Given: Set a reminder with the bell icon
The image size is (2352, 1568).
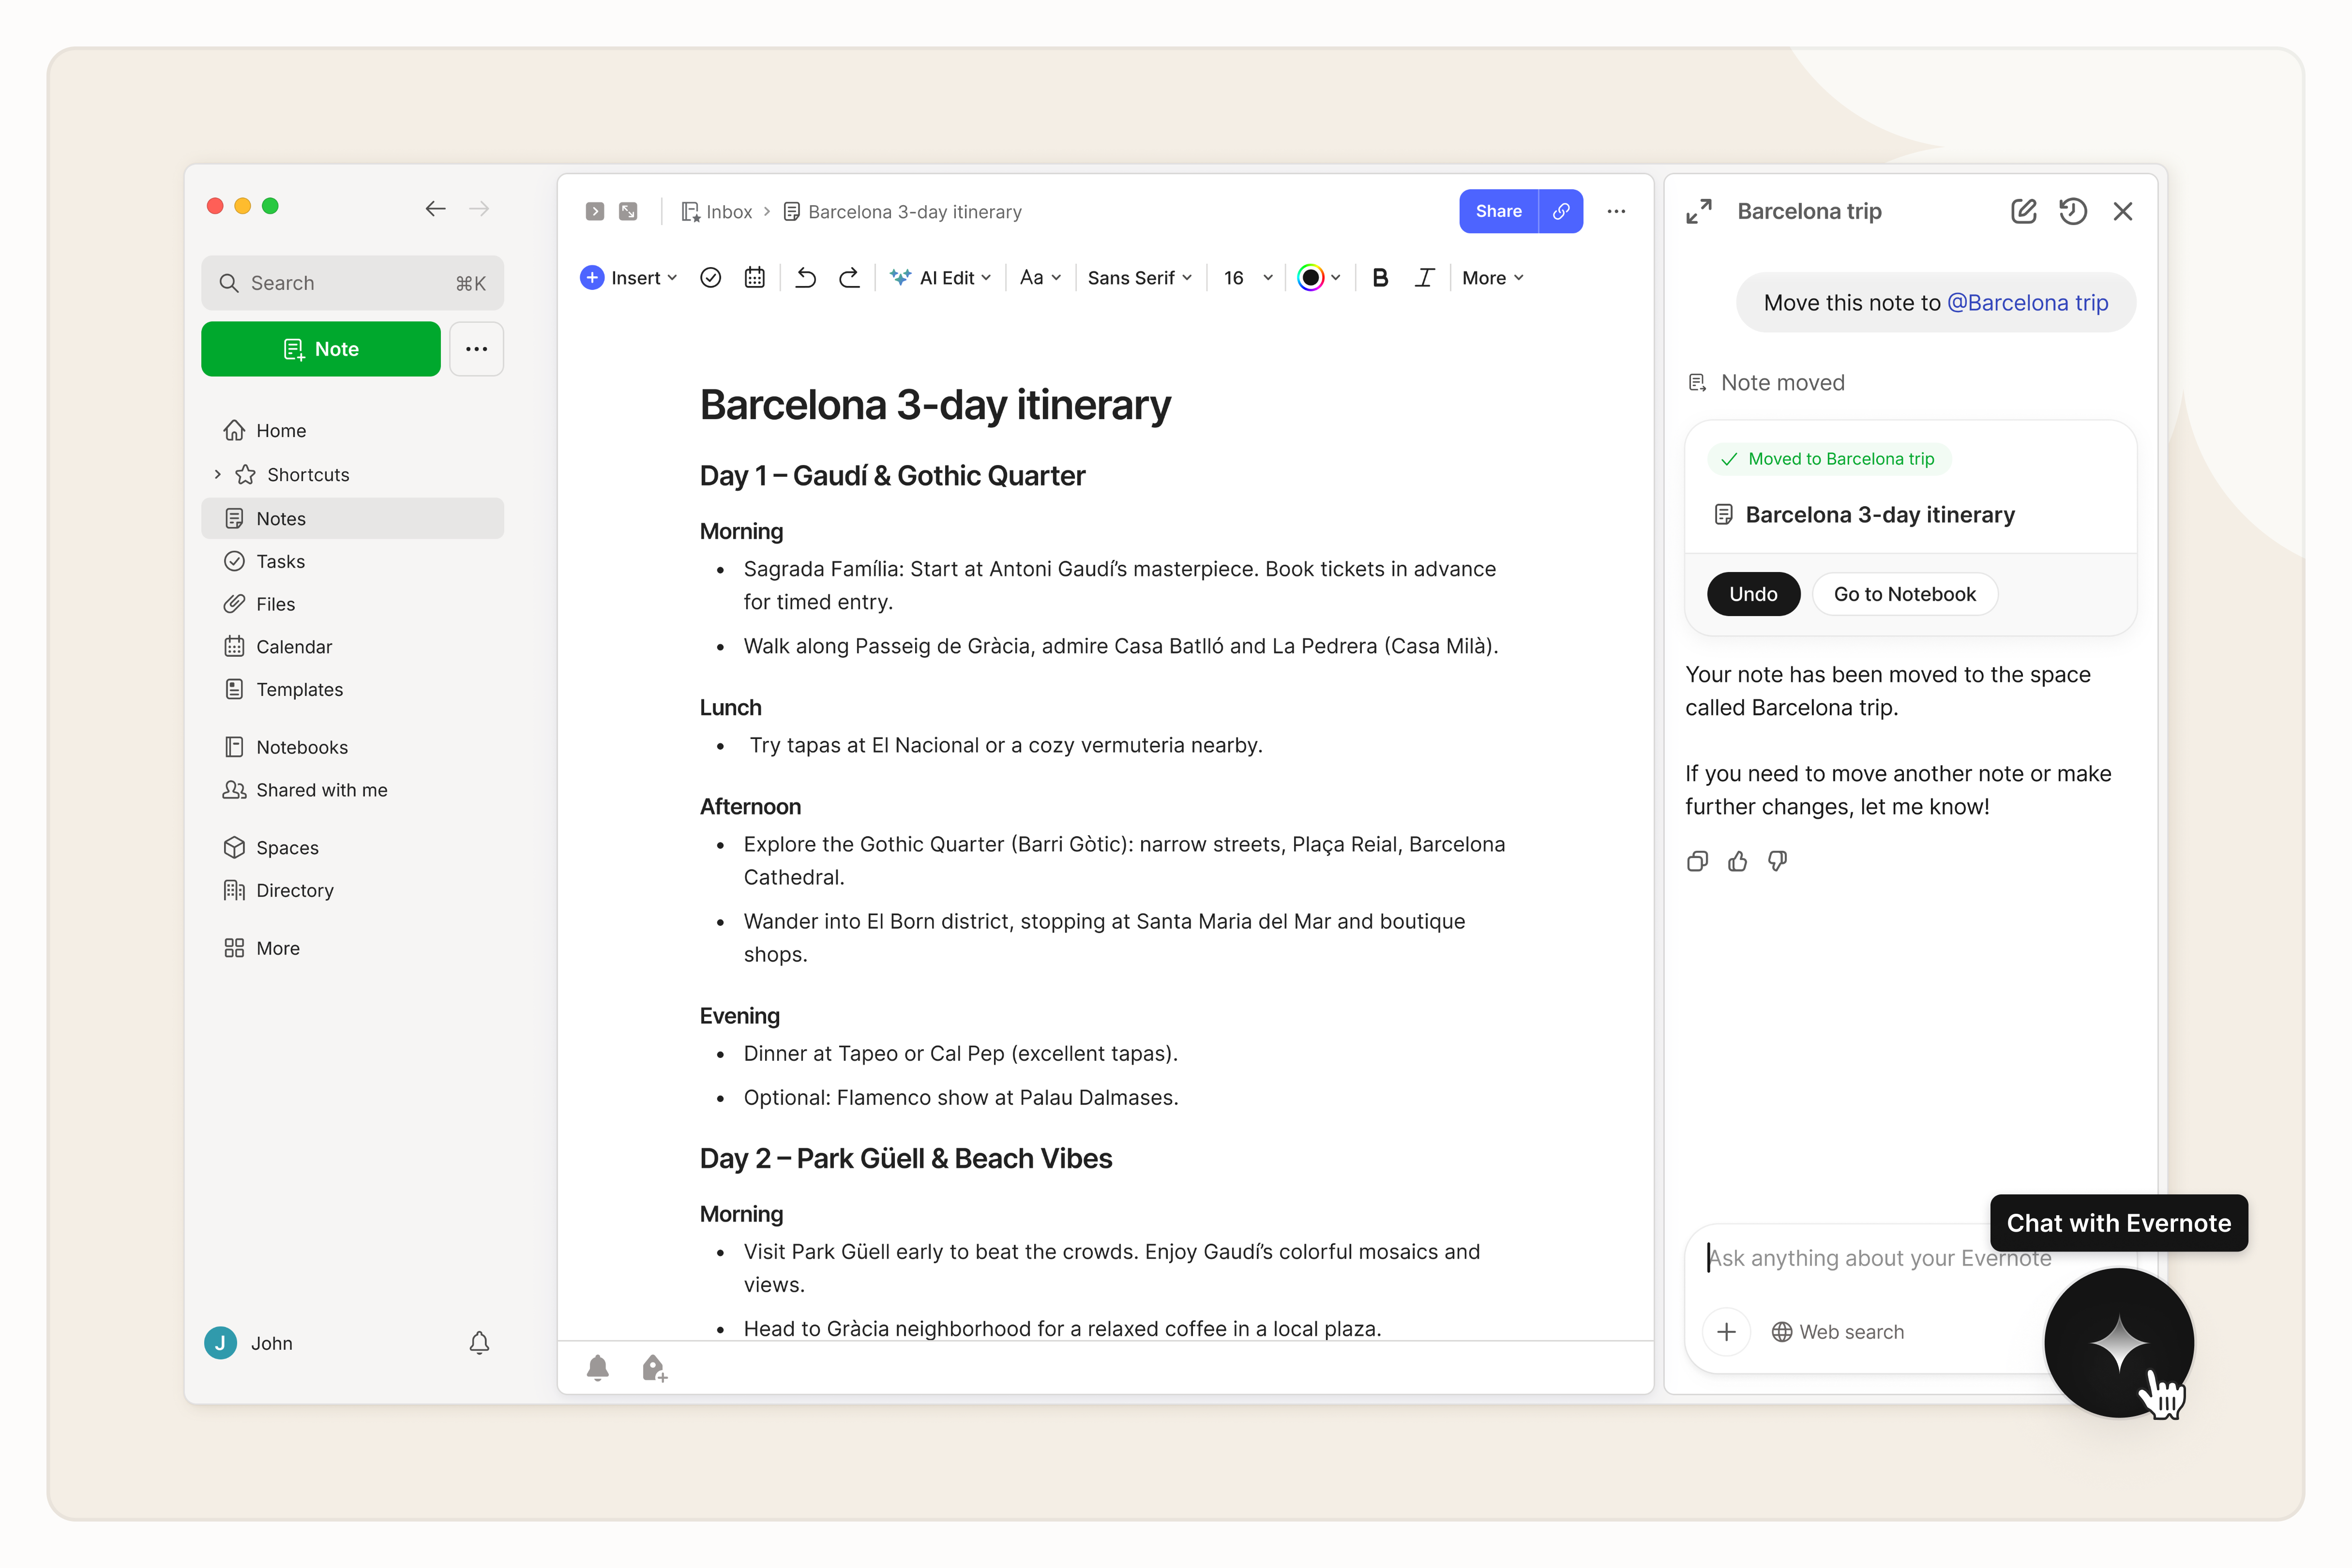Looking at the screenshot, I should click(x=599, y=1367).
